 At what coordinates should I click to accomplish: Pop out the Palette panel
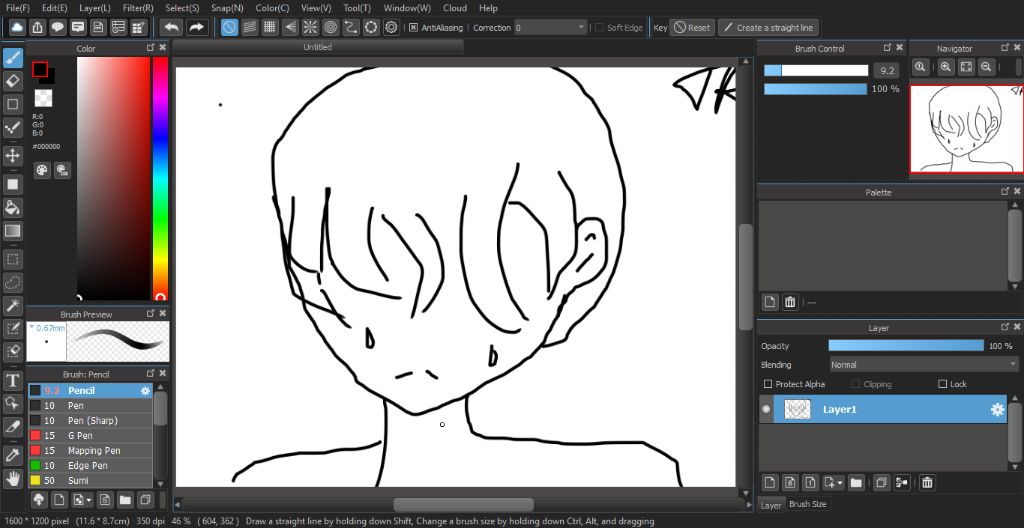(x=1004, y=191)
